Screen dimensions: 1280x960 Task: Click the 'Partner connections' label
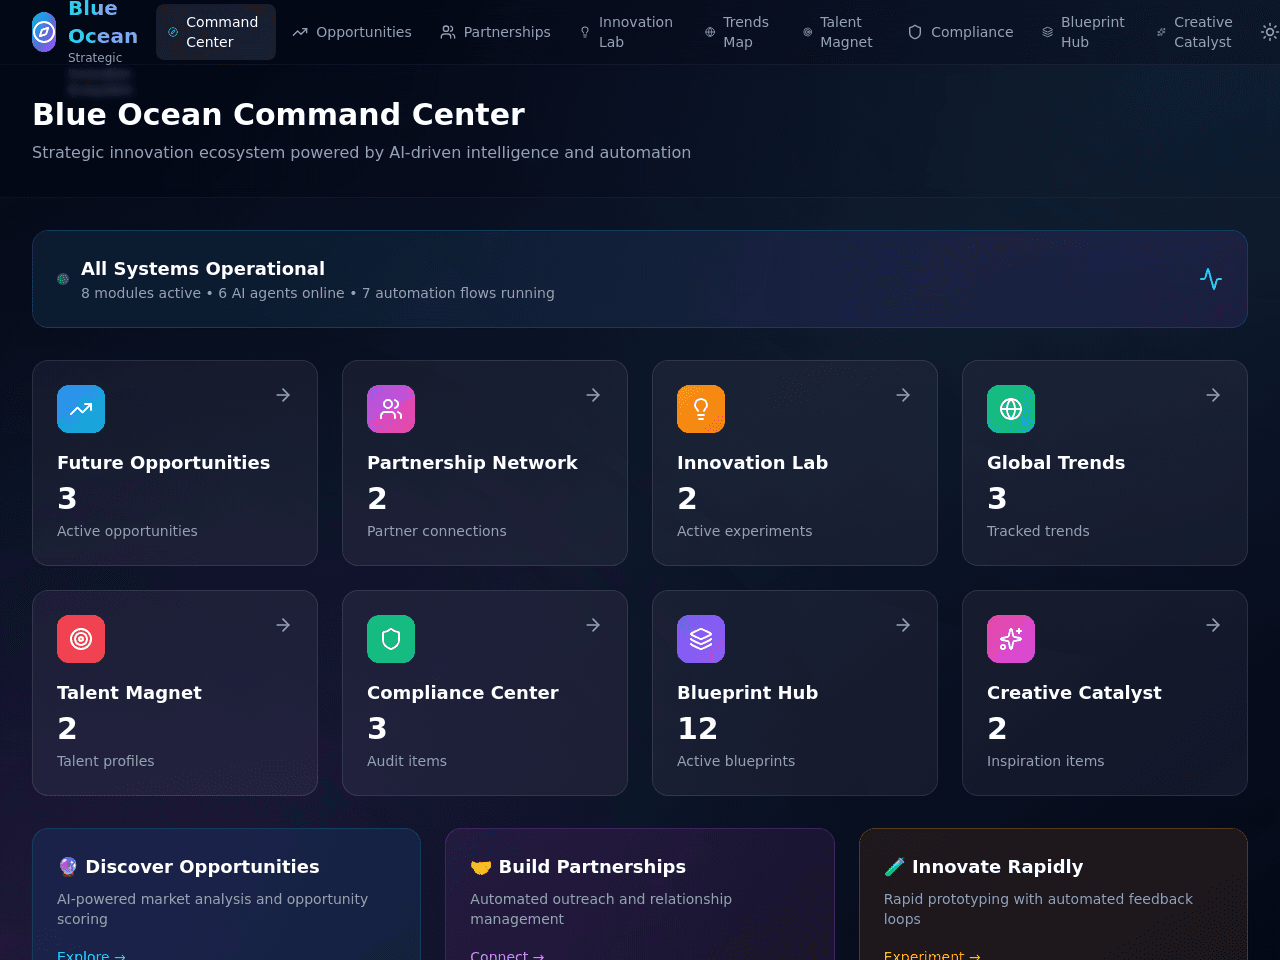click(x=437, y=531)
